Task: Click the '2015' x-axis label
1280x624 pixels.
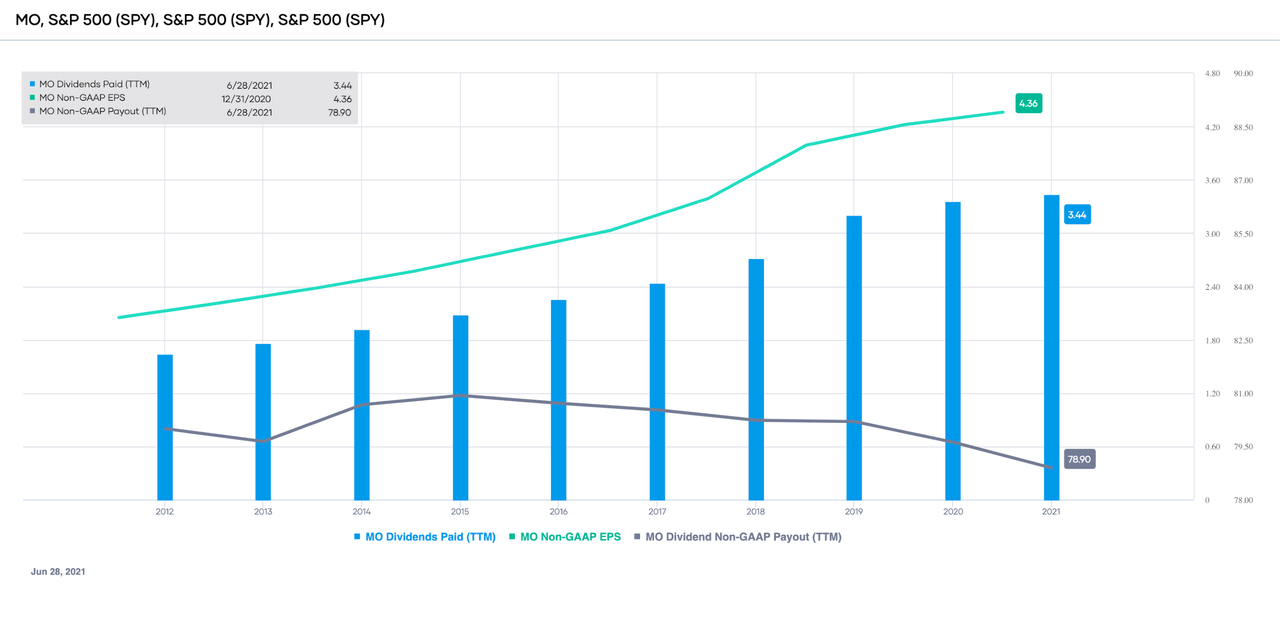Action: [460, 511]
